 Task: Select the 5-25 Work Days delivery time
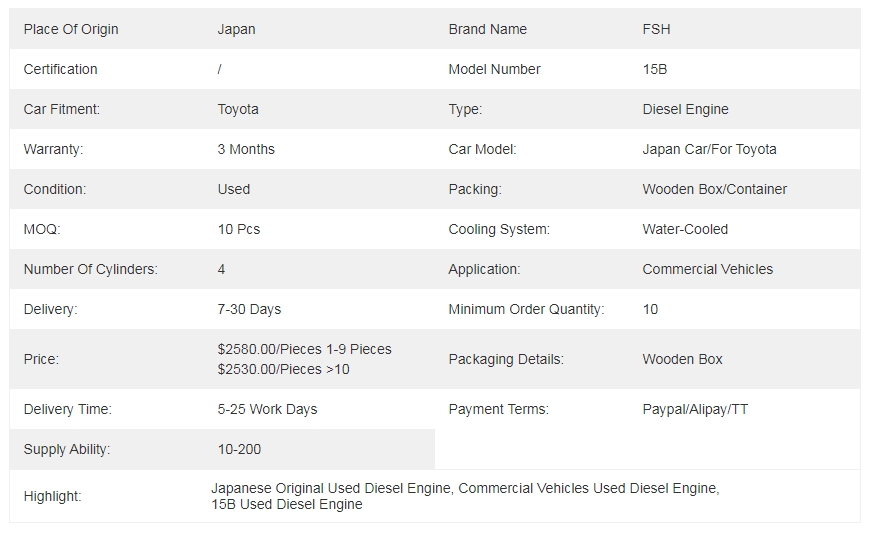[267, 409]
